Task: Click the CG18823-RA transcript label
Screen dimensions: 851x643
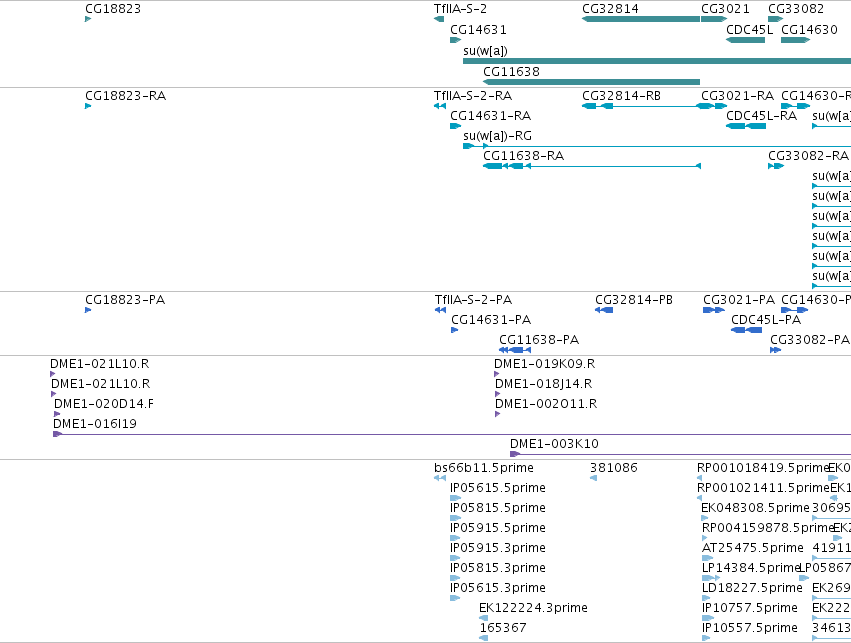Action: [x=125, y=96]
